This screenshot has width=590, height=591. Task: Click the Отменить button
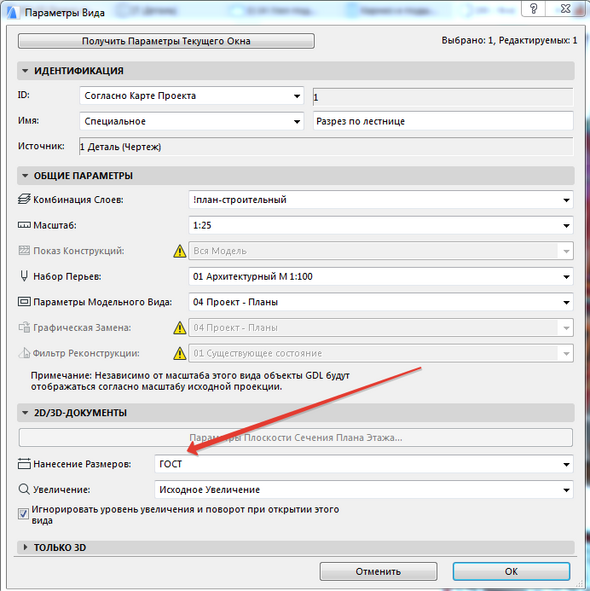point(378,571)
